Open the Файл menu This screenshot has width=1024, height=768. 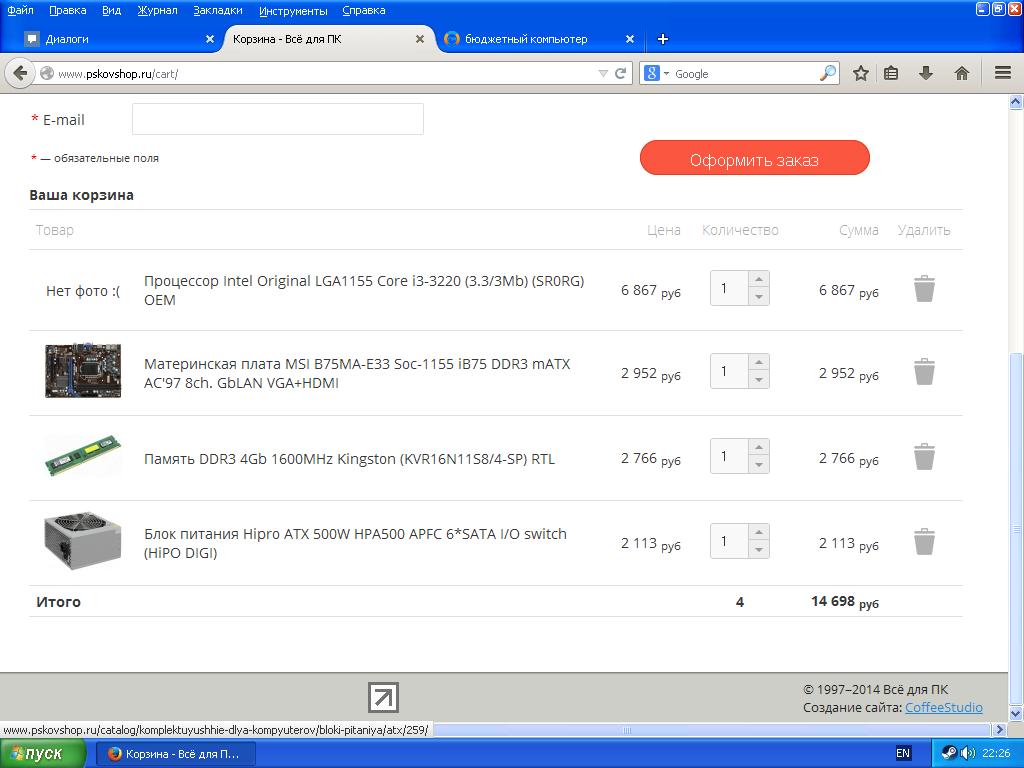[20, 10]
